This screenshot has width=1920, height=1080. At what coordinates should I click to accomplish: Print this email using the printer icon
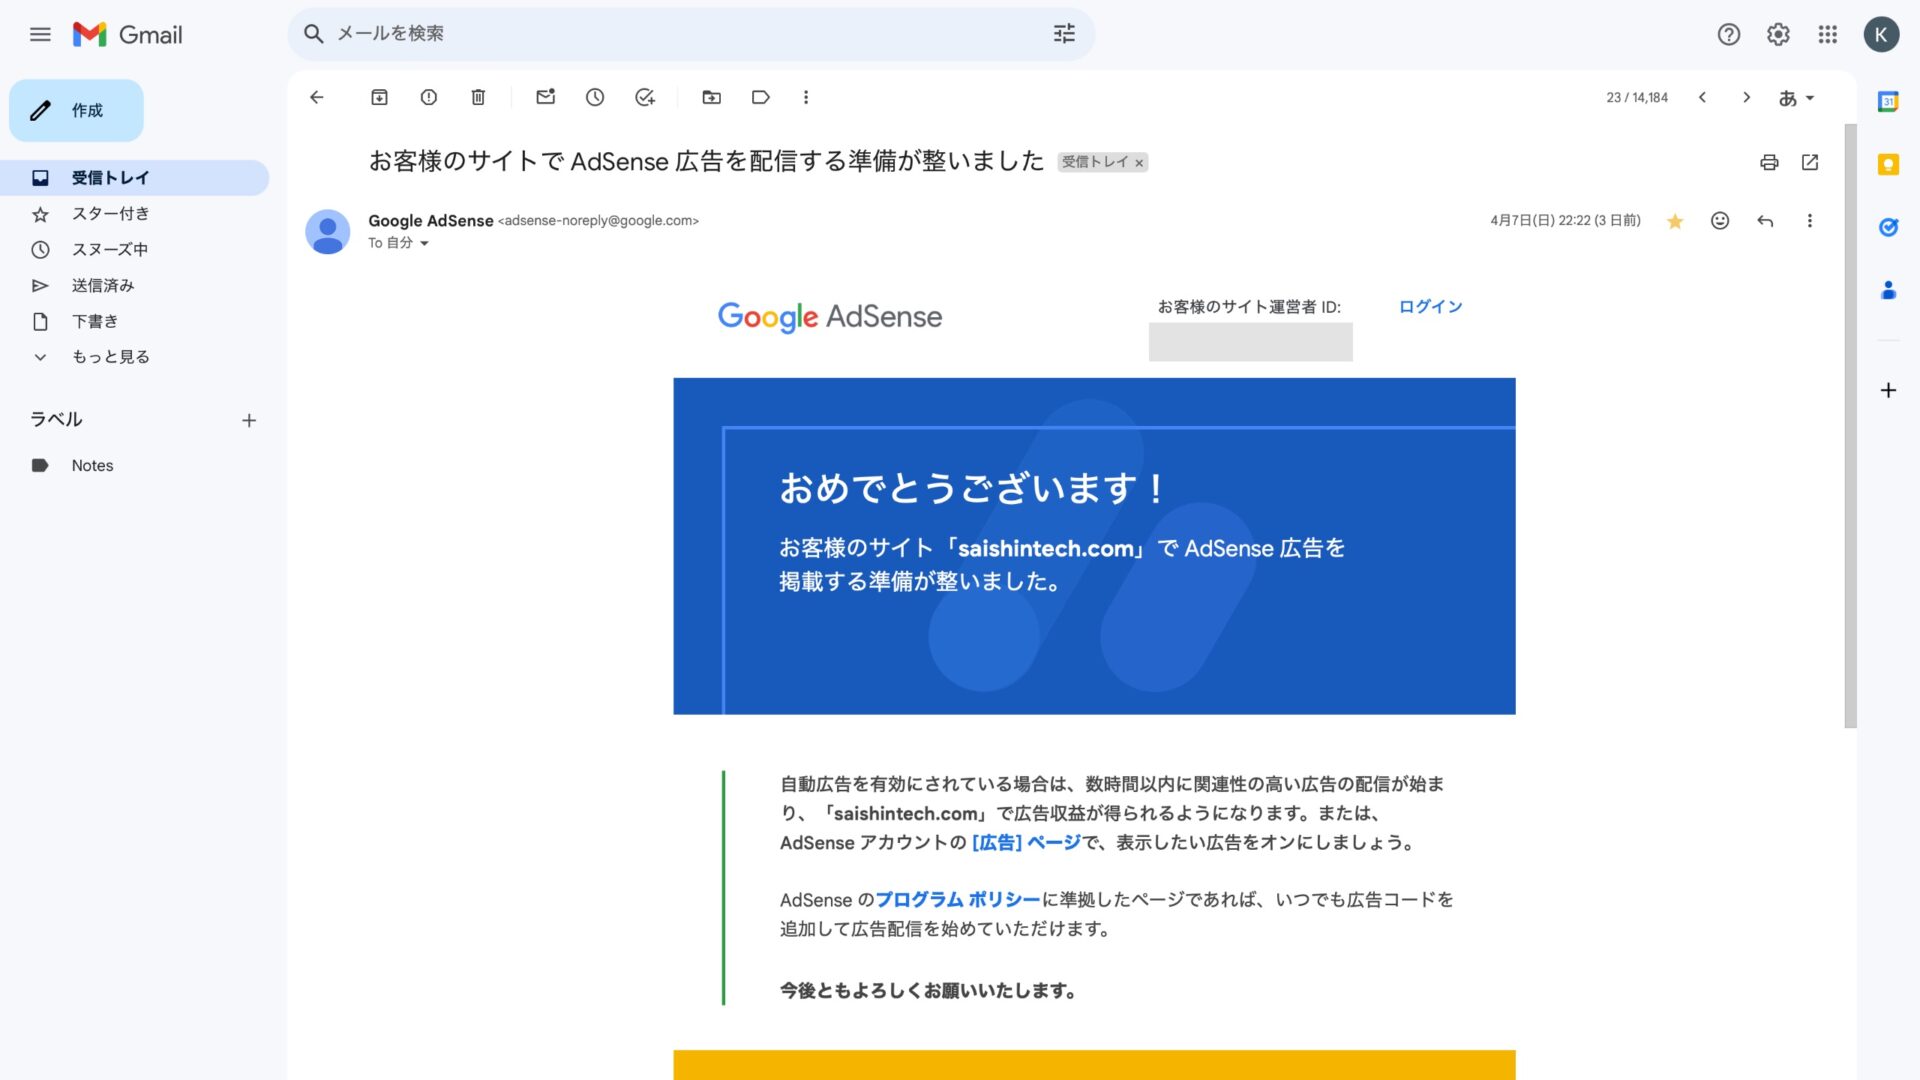coord(1769,162)
